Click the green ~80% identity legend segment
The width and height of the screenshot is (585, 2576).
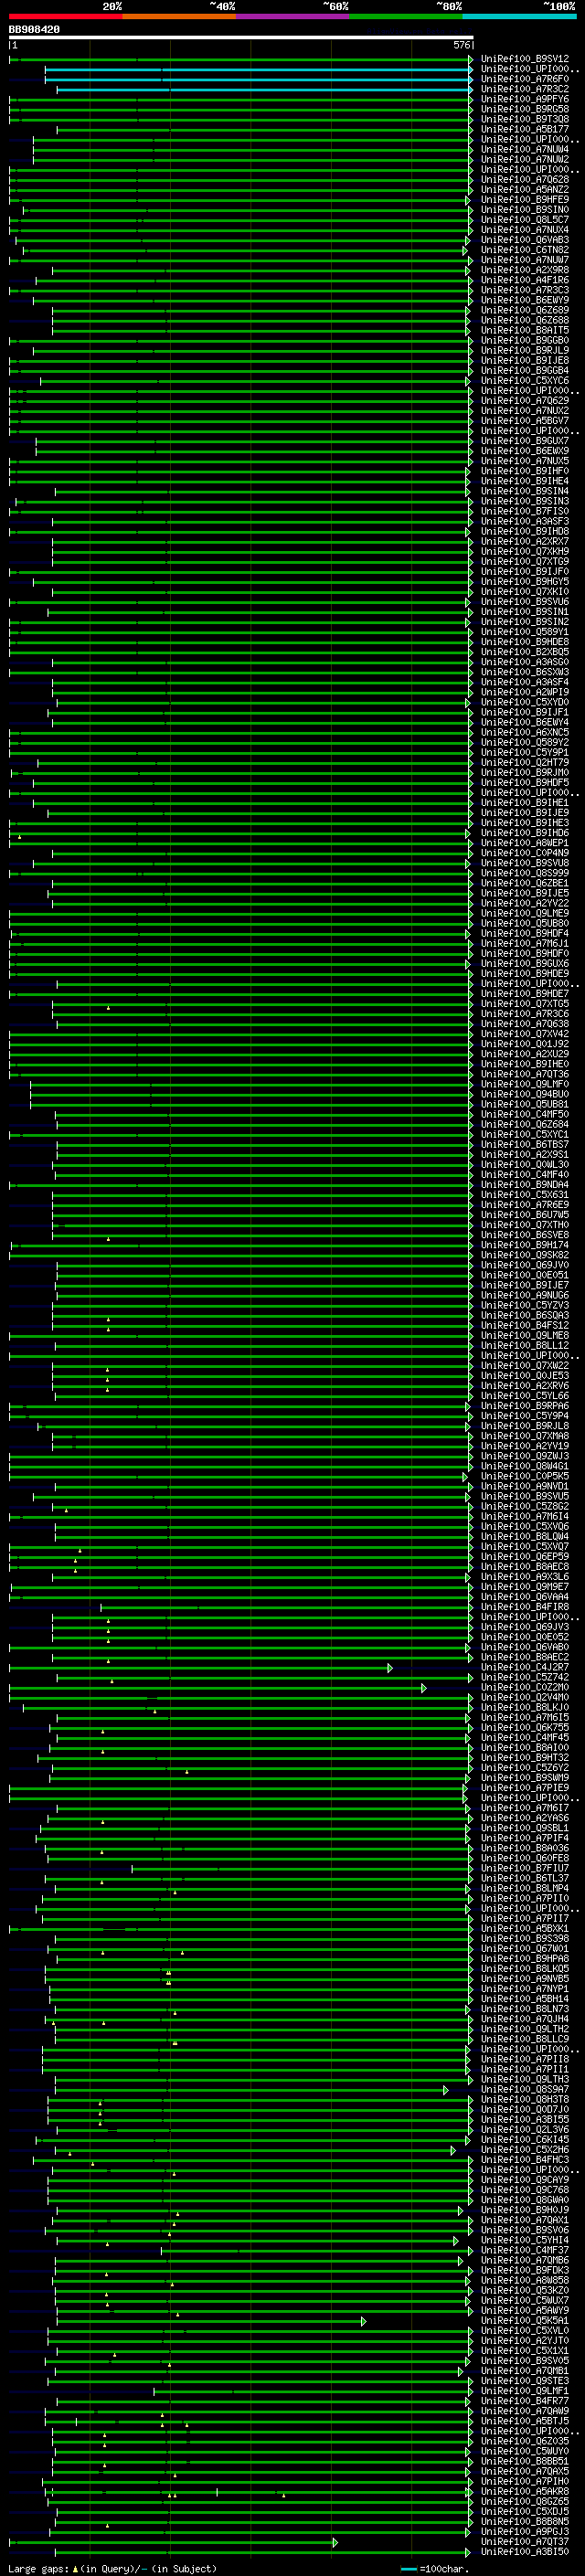coord(406,16)
